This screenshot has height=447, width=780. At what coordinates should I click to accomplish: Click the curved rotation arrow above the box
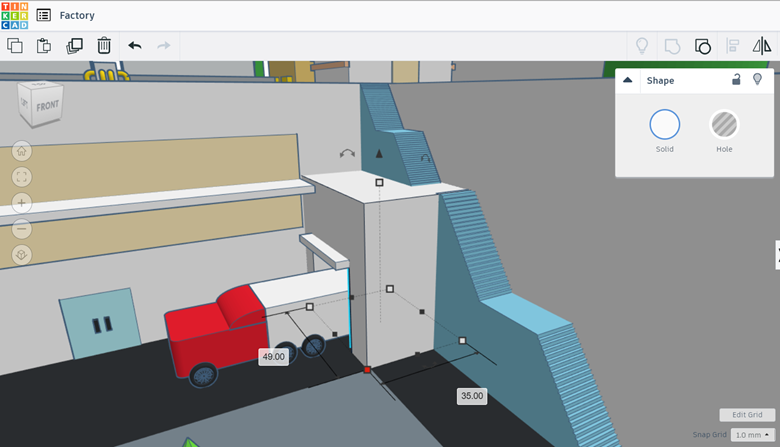[347, 154]
